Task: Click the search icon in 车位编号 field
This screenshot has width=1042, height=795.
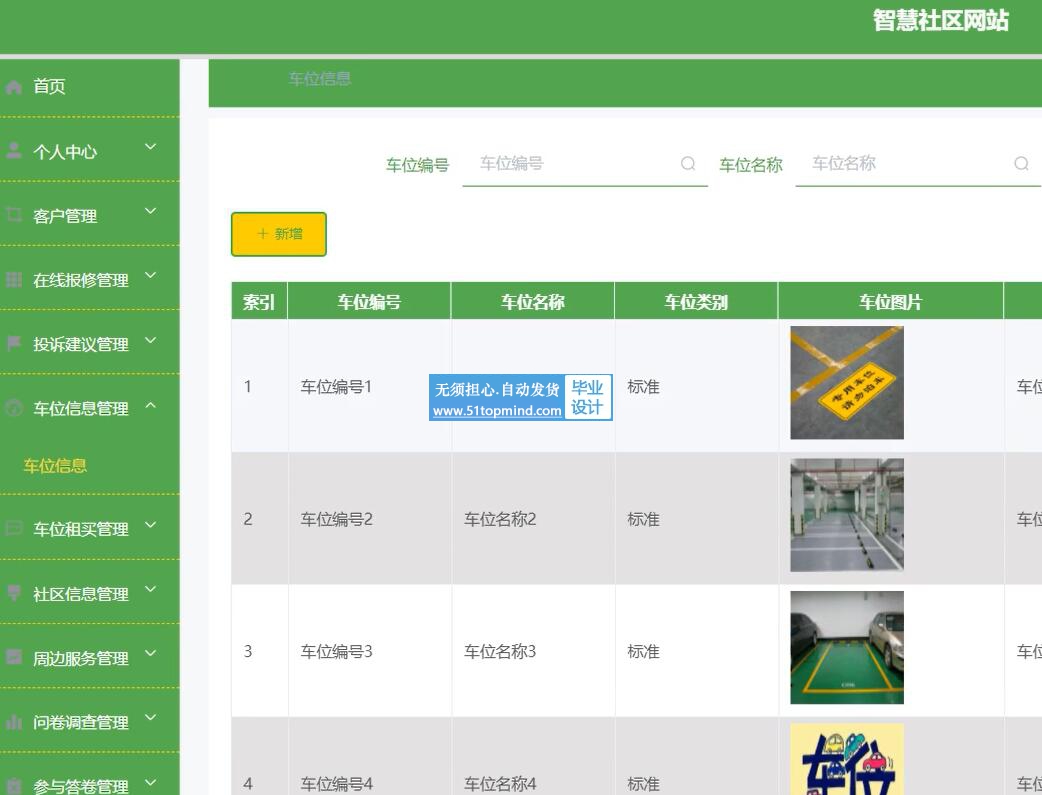Action: coord(688,164)
